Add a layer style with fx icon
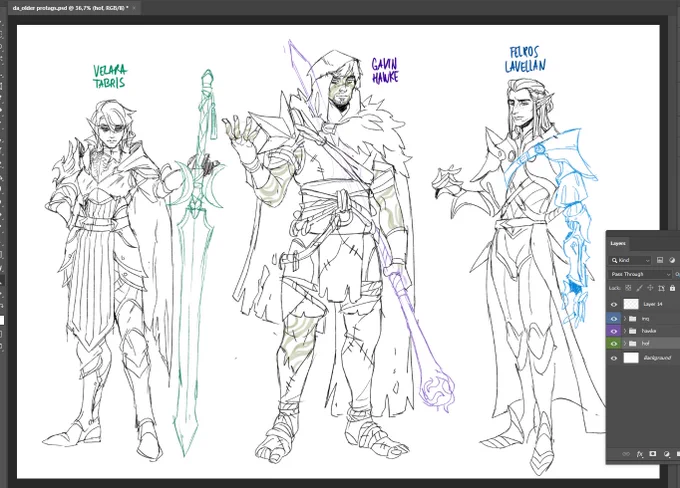 640,454
